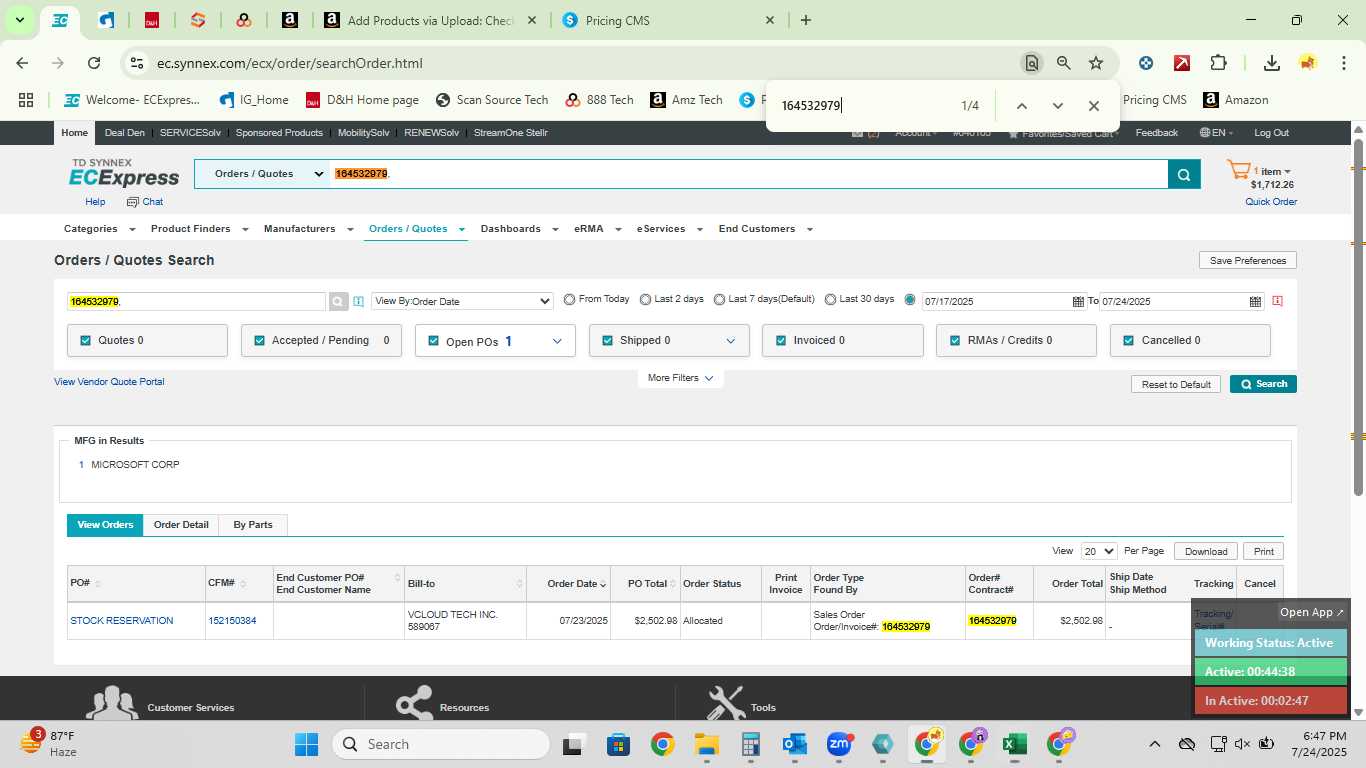Open Chrome menu three dots
1366x768 pixels.
[x=1343, y=63]
